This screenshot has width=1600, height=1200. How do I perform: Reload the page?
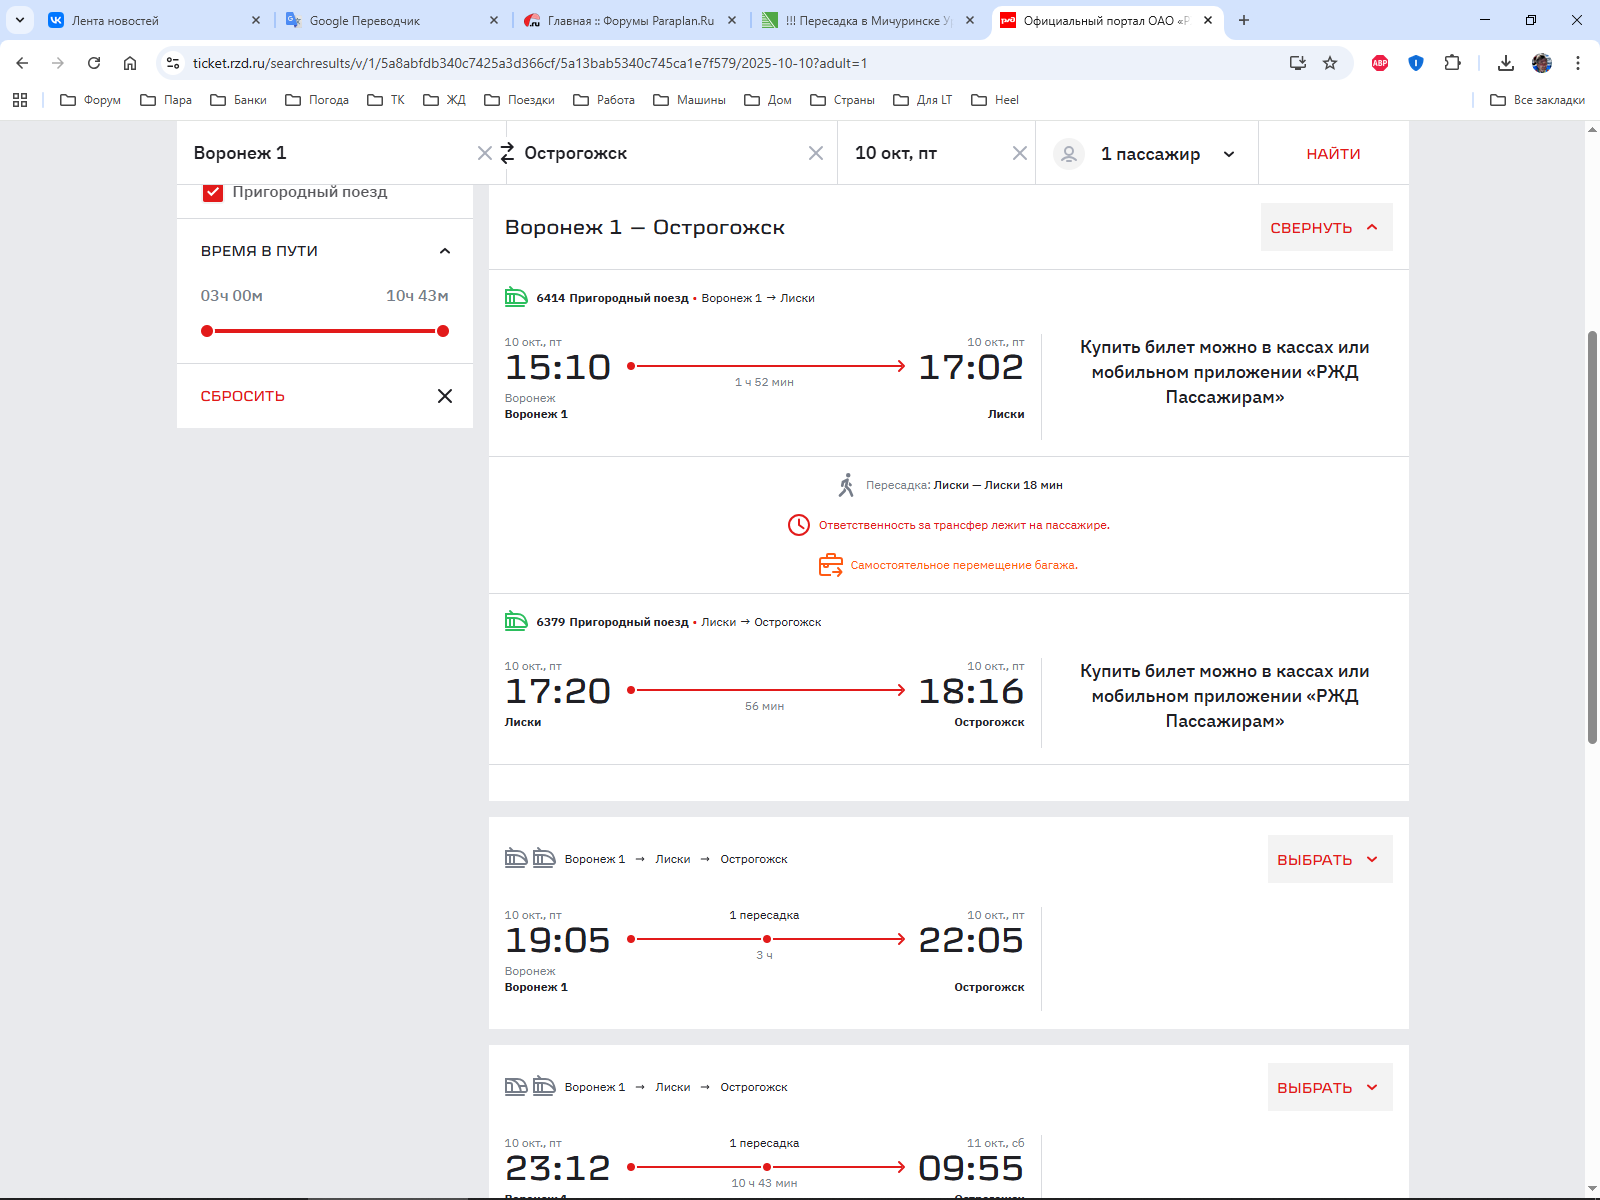[94, 63]
